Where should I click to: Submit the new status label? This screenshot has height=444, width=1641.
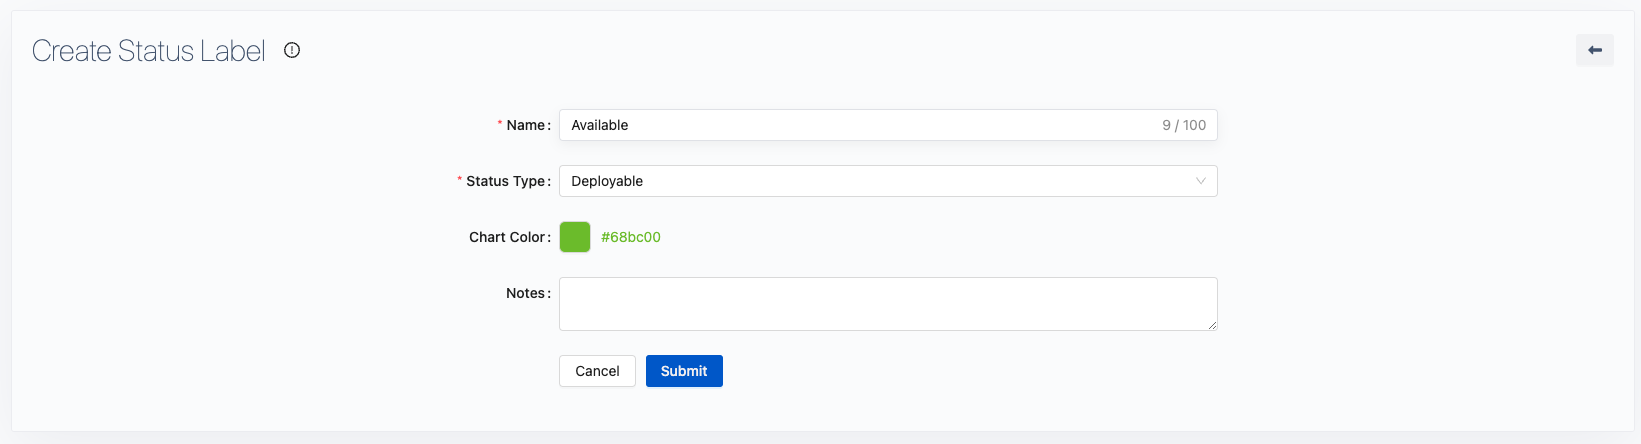tap(684, 371)
